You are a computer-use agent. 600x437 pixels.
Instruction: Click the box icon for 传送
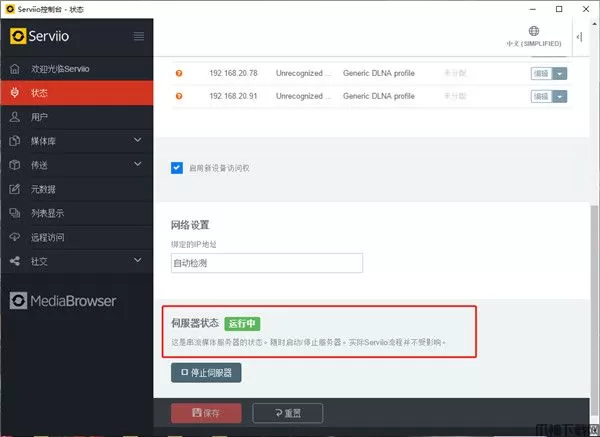click(x=15, y=165)
